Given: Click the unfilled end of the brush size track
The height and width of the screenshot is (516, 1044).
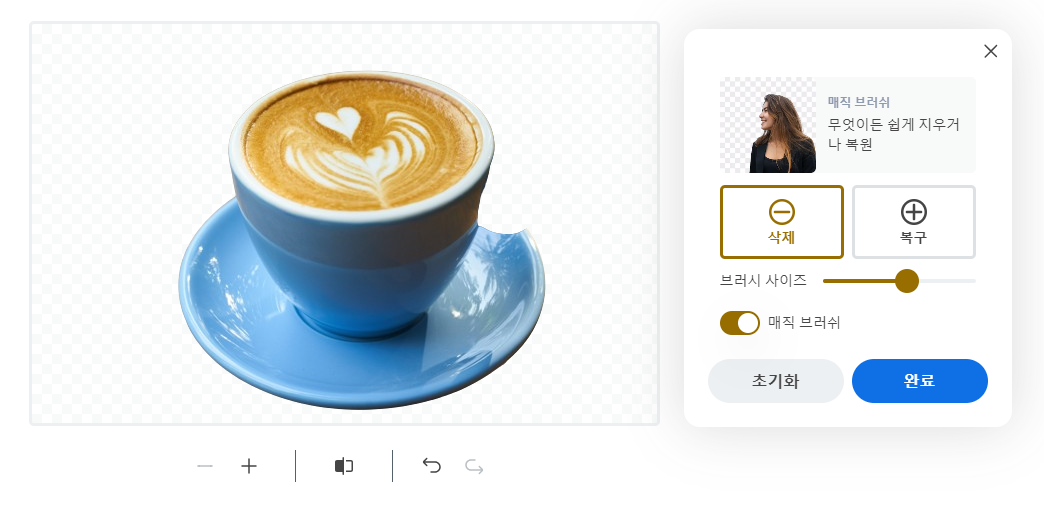Looking at the screenshot, I should point(947,281).
